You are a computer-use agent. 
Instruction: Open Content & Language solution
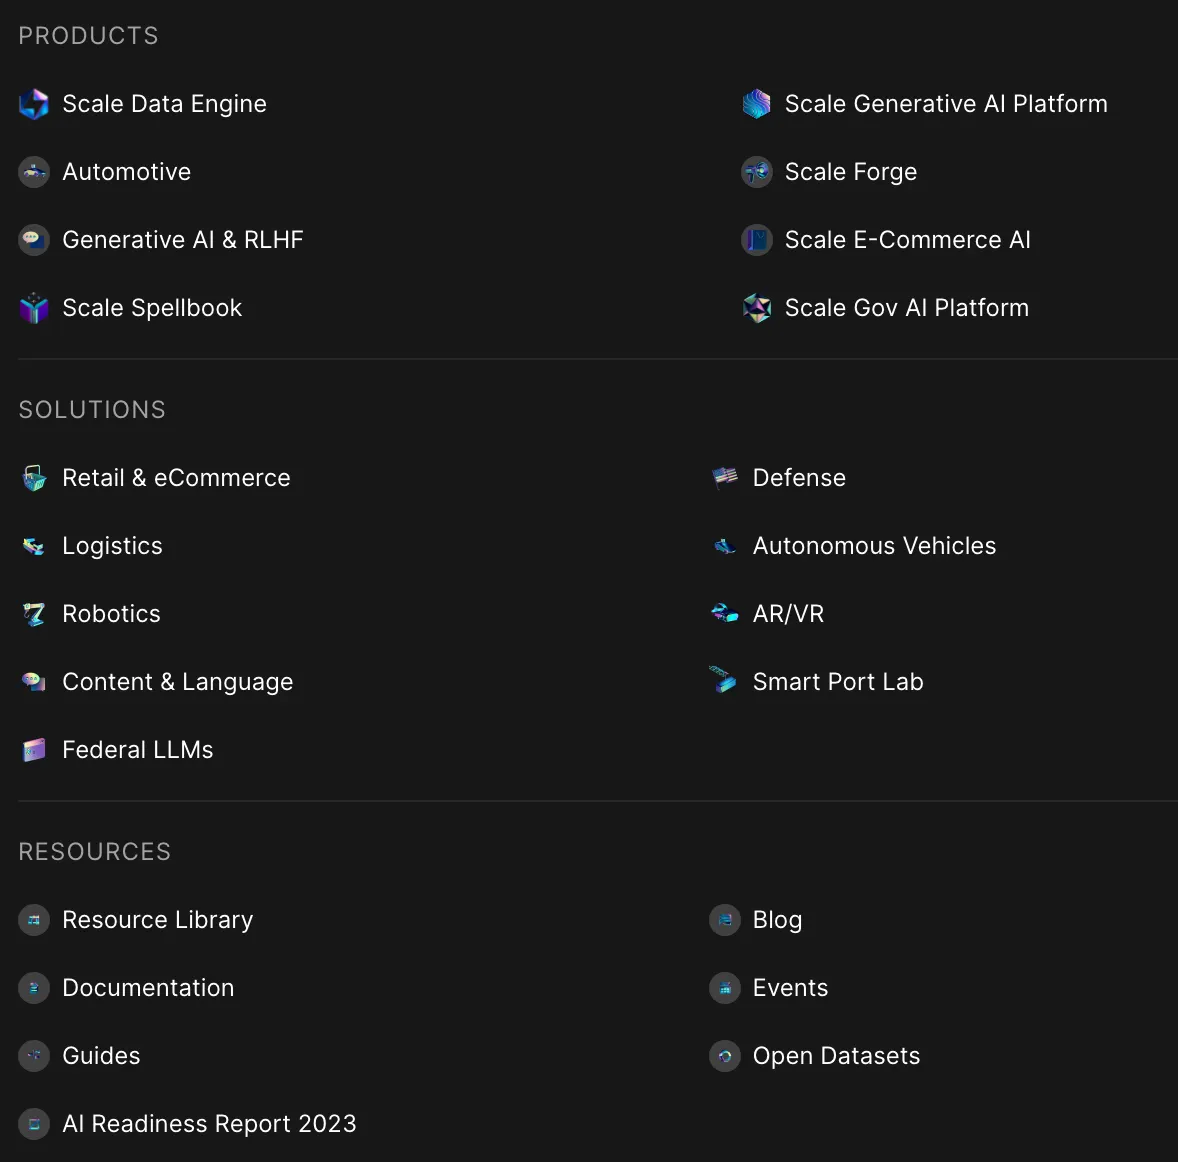(177, 682)
